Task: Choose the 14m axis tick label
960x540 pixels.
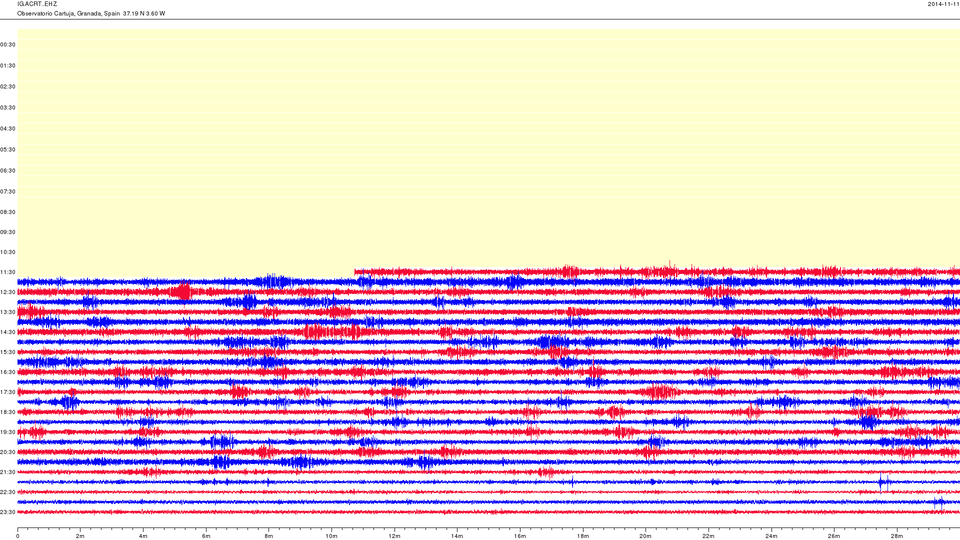Action: coord(457,536)
